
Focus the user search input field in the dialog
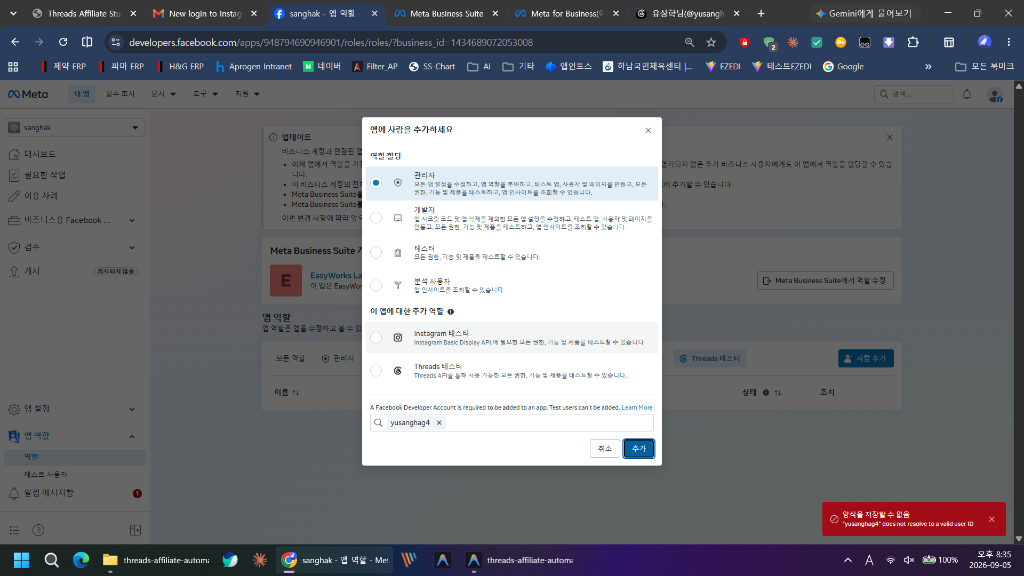pyautogui.click(x=512, y=423)
